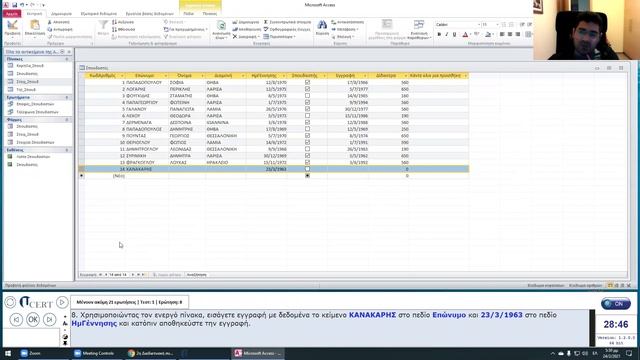This screenshot has height=360, width=640.
Task: Click the previous question arrow in test panel
Action: click(16, 319)
